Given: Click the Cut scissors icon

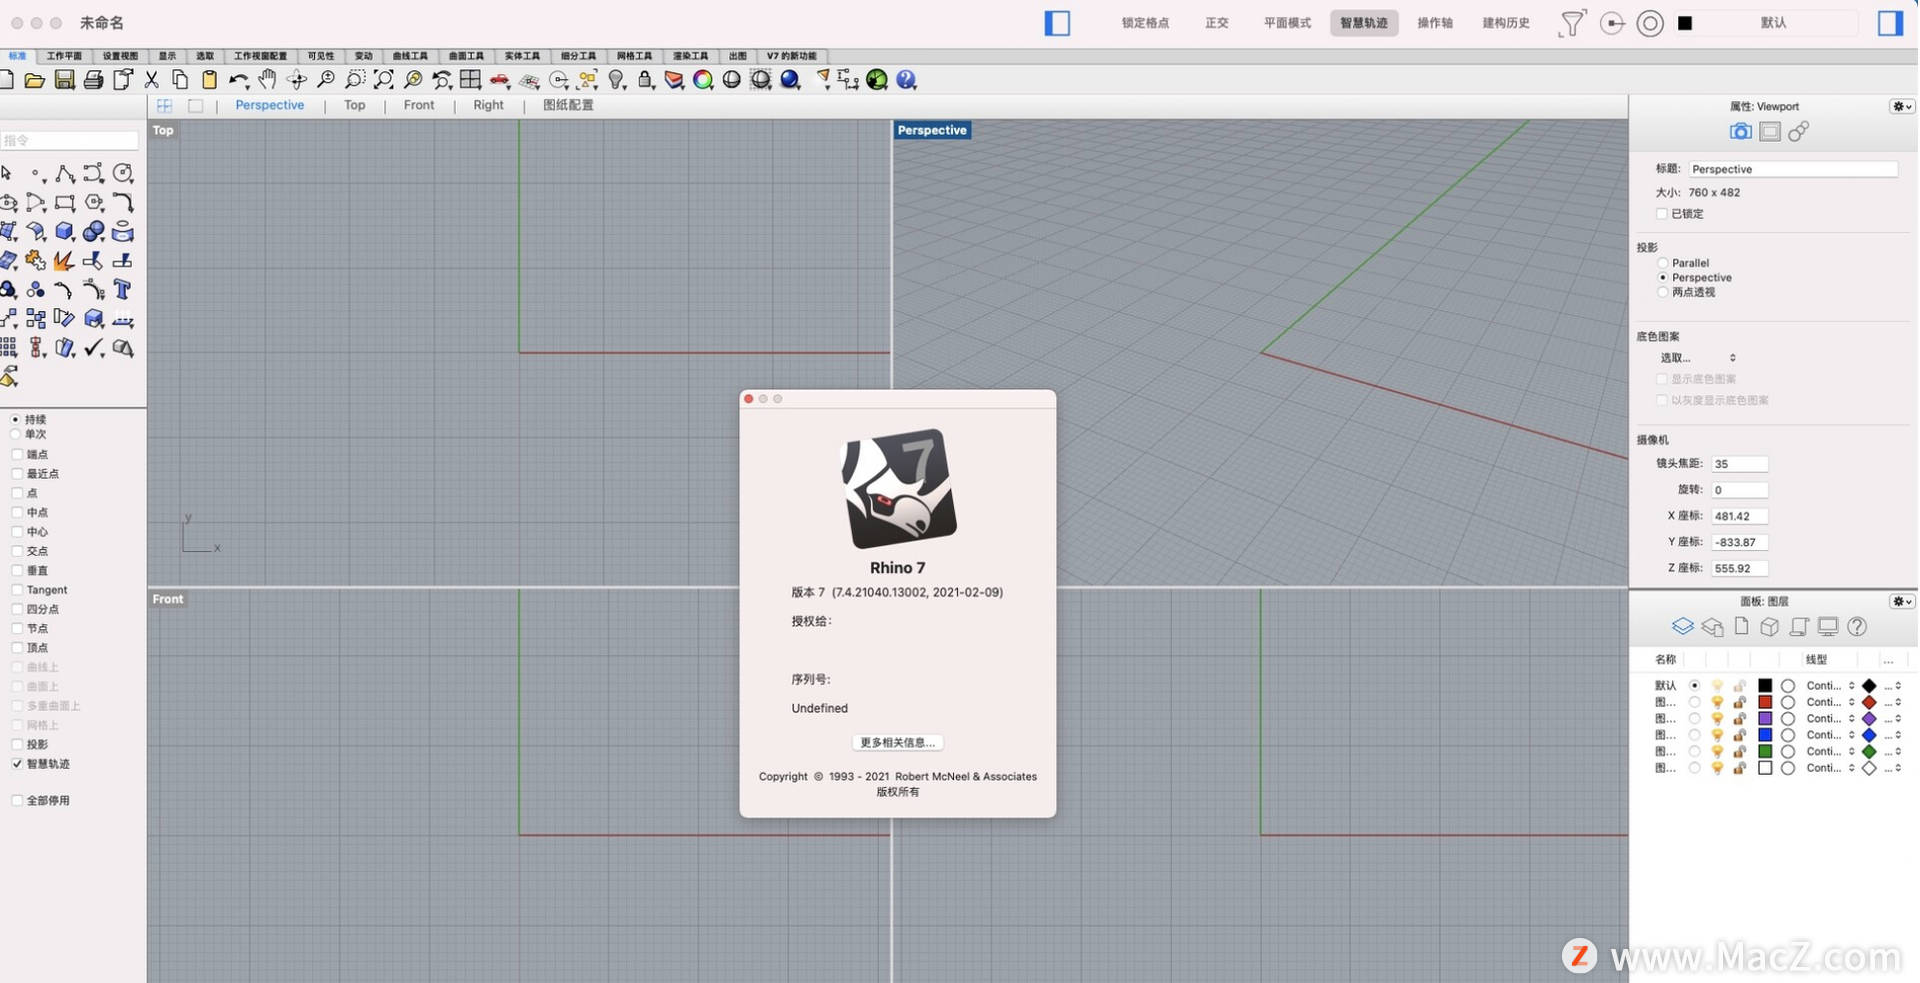Looking at the screenshot, I should tap(152, 80).
